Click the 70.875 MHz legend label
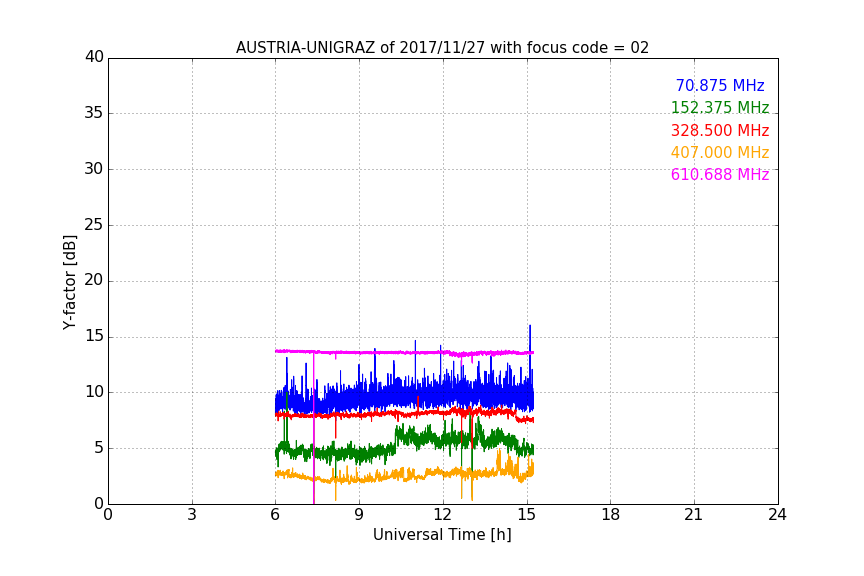864x576 pixels. coord(720,86)
